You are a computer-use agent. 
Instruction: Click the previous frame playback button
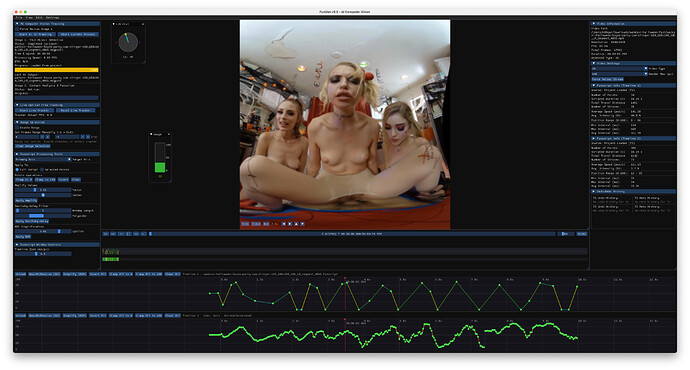tap(113, 234)
